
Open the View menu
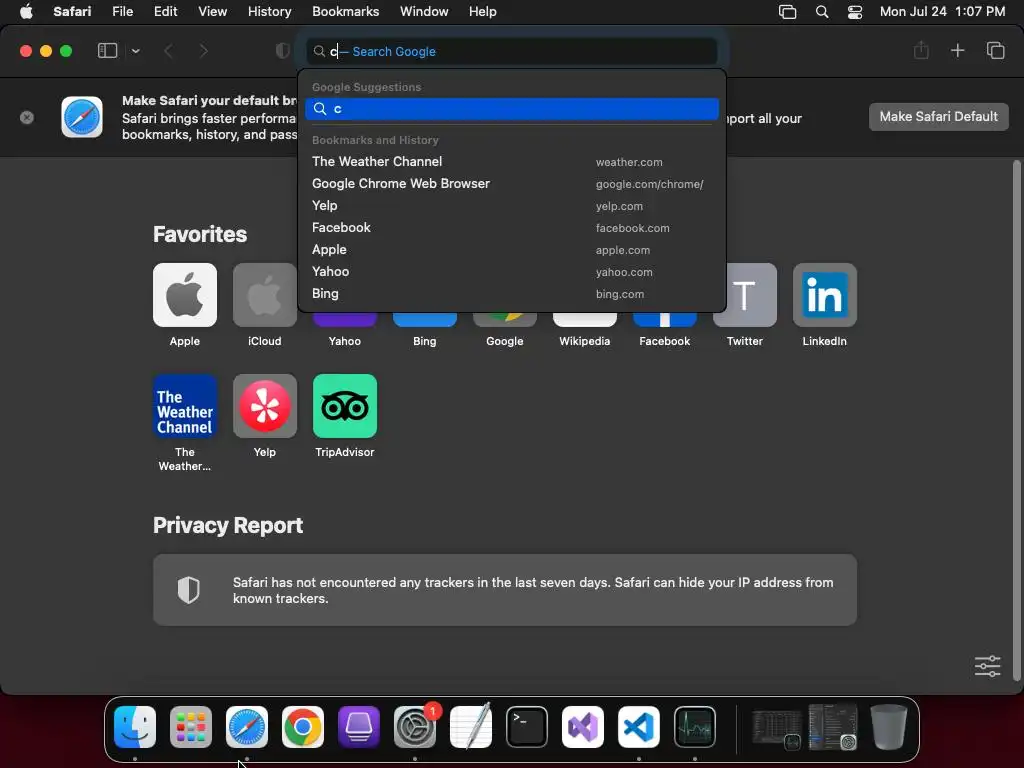(212, 11)
